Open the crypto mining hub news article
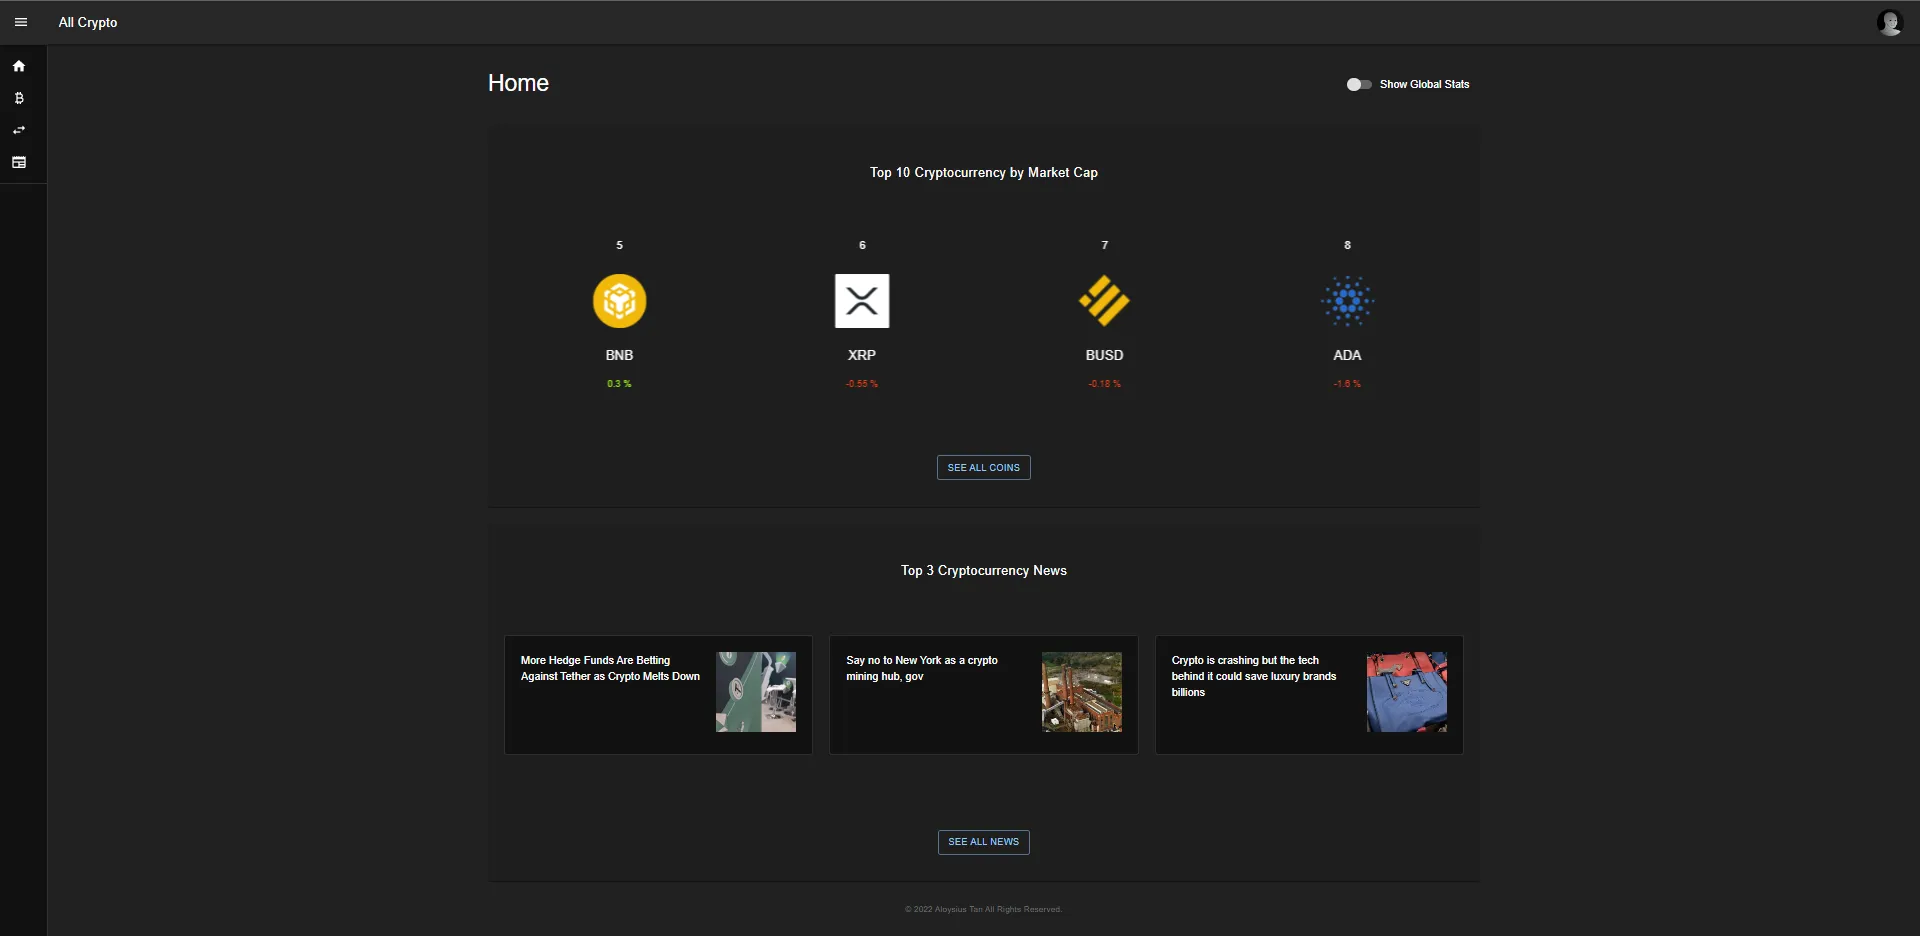The image size is (1920, 936). pos(983,694)
